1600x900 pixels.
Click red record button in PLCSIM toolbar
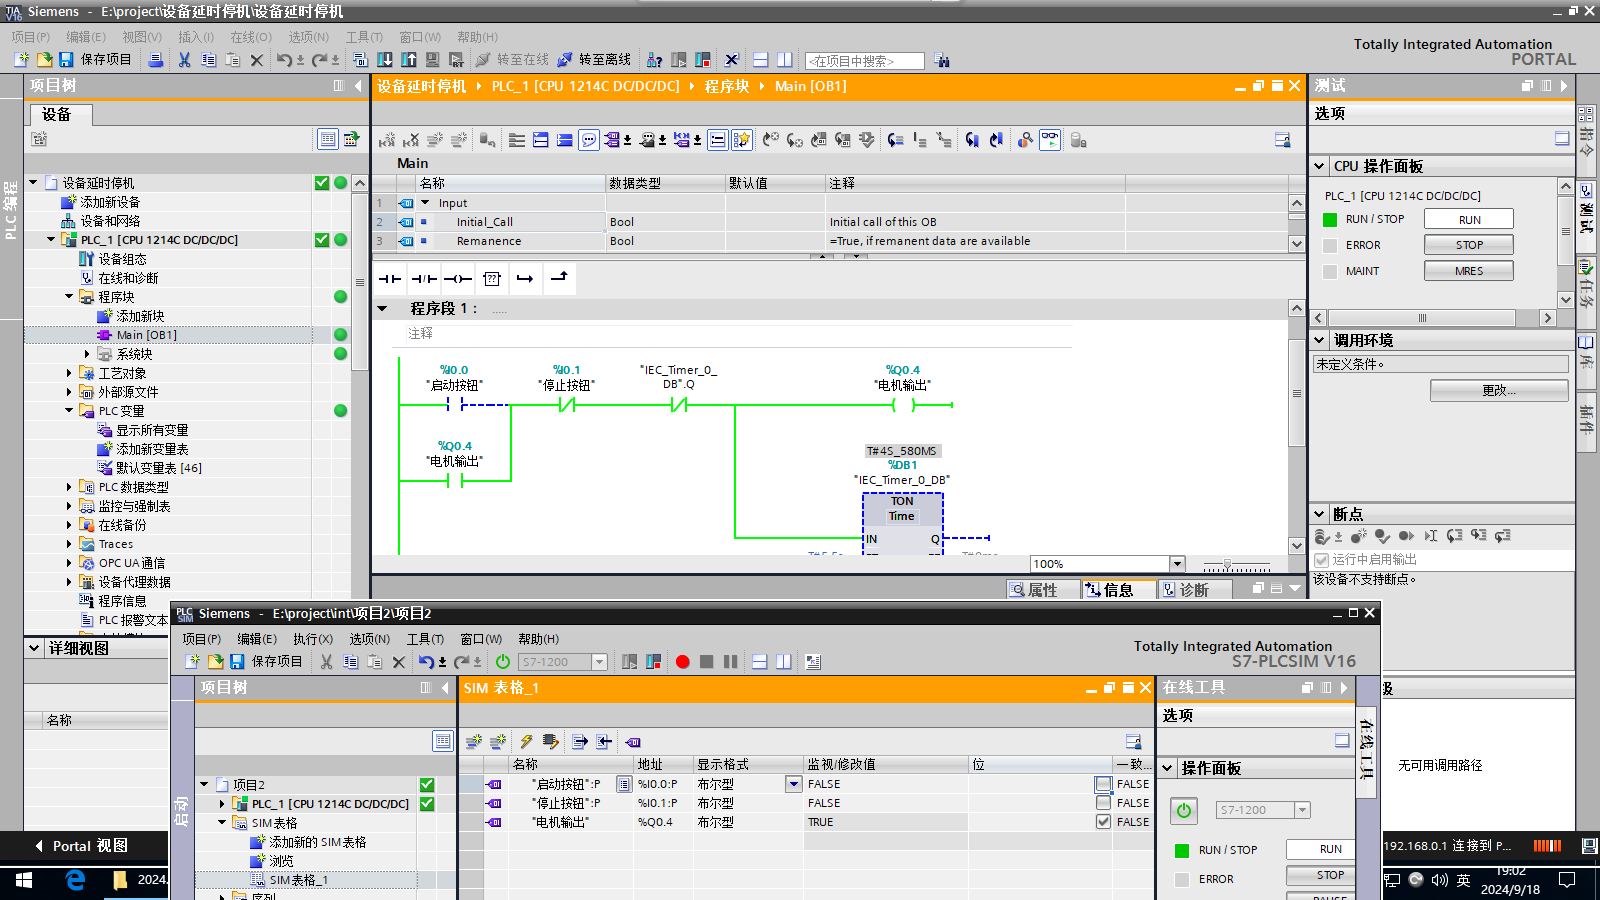coord(683,662)
